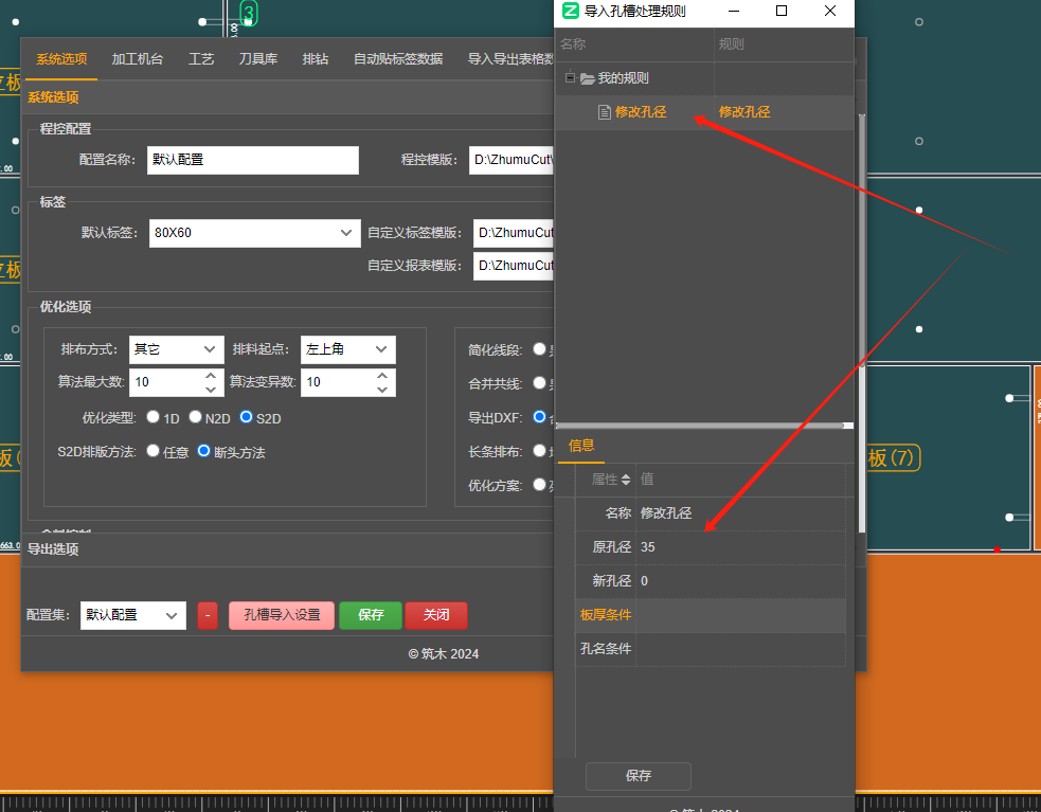
Task: Select the 1D optimization type radio button
Action: pos(153,417)
